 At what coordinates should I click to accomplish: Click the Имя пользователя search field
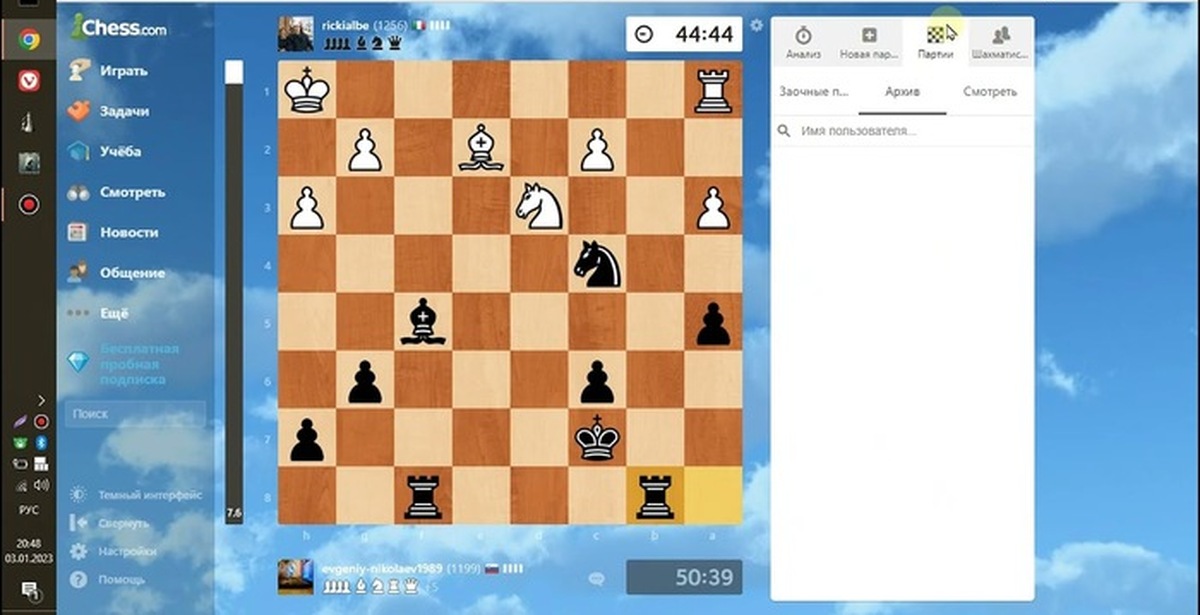pyautogui.click(x=902, y=131)
